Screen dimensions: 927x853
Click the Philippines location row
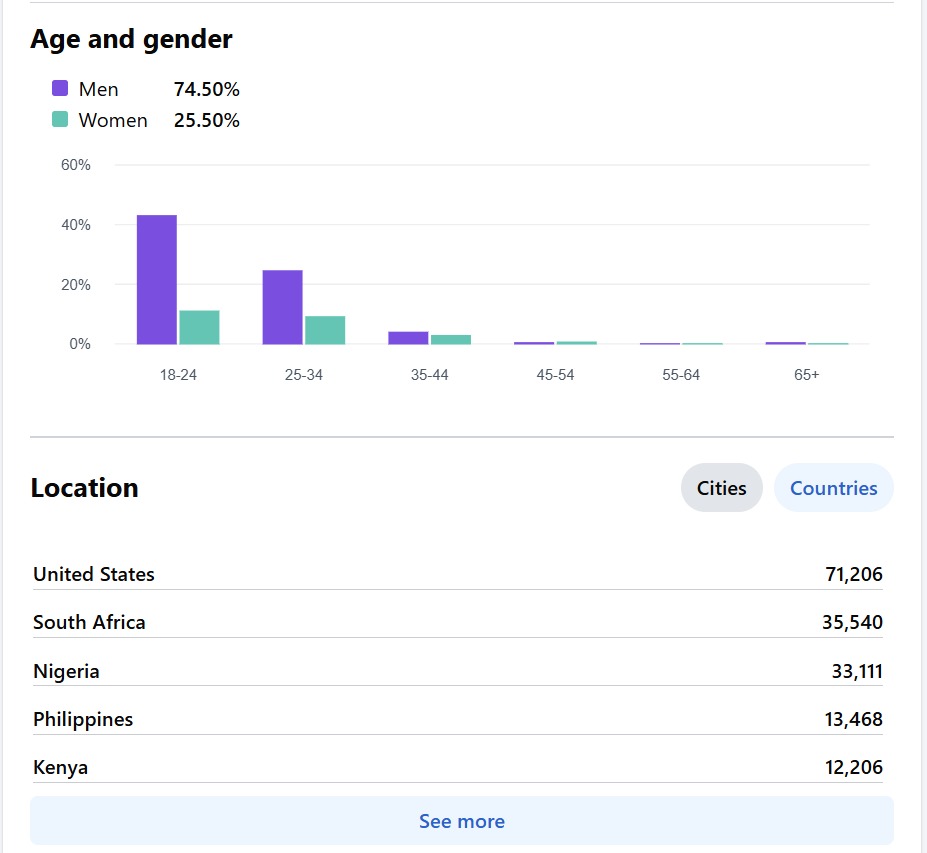pyautogui.click(x=457, y=719)
